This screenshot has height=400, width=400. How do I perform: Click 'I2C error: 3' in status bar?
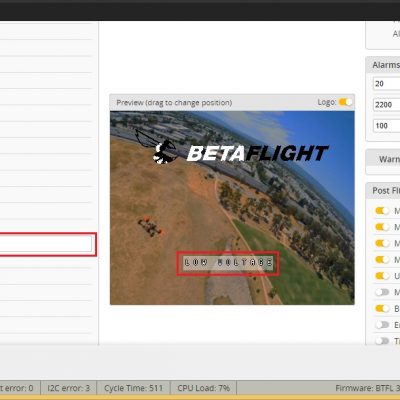(69, 388)
